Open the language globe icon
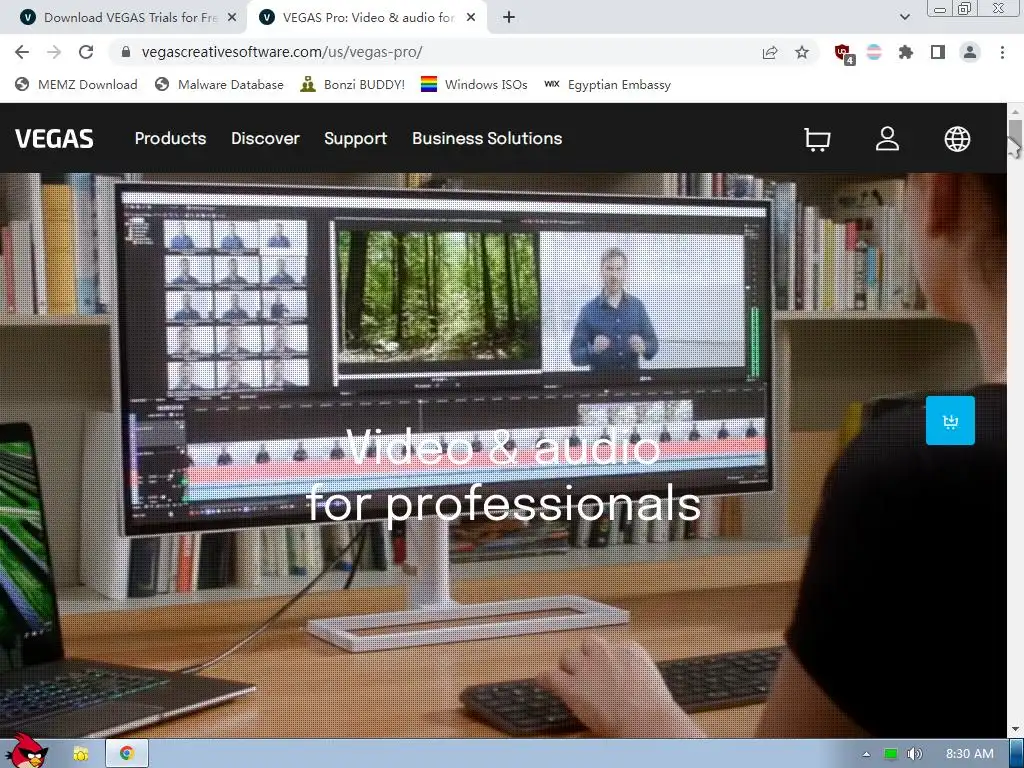Screen dimensions: 1024x768 tap(957, 139)
